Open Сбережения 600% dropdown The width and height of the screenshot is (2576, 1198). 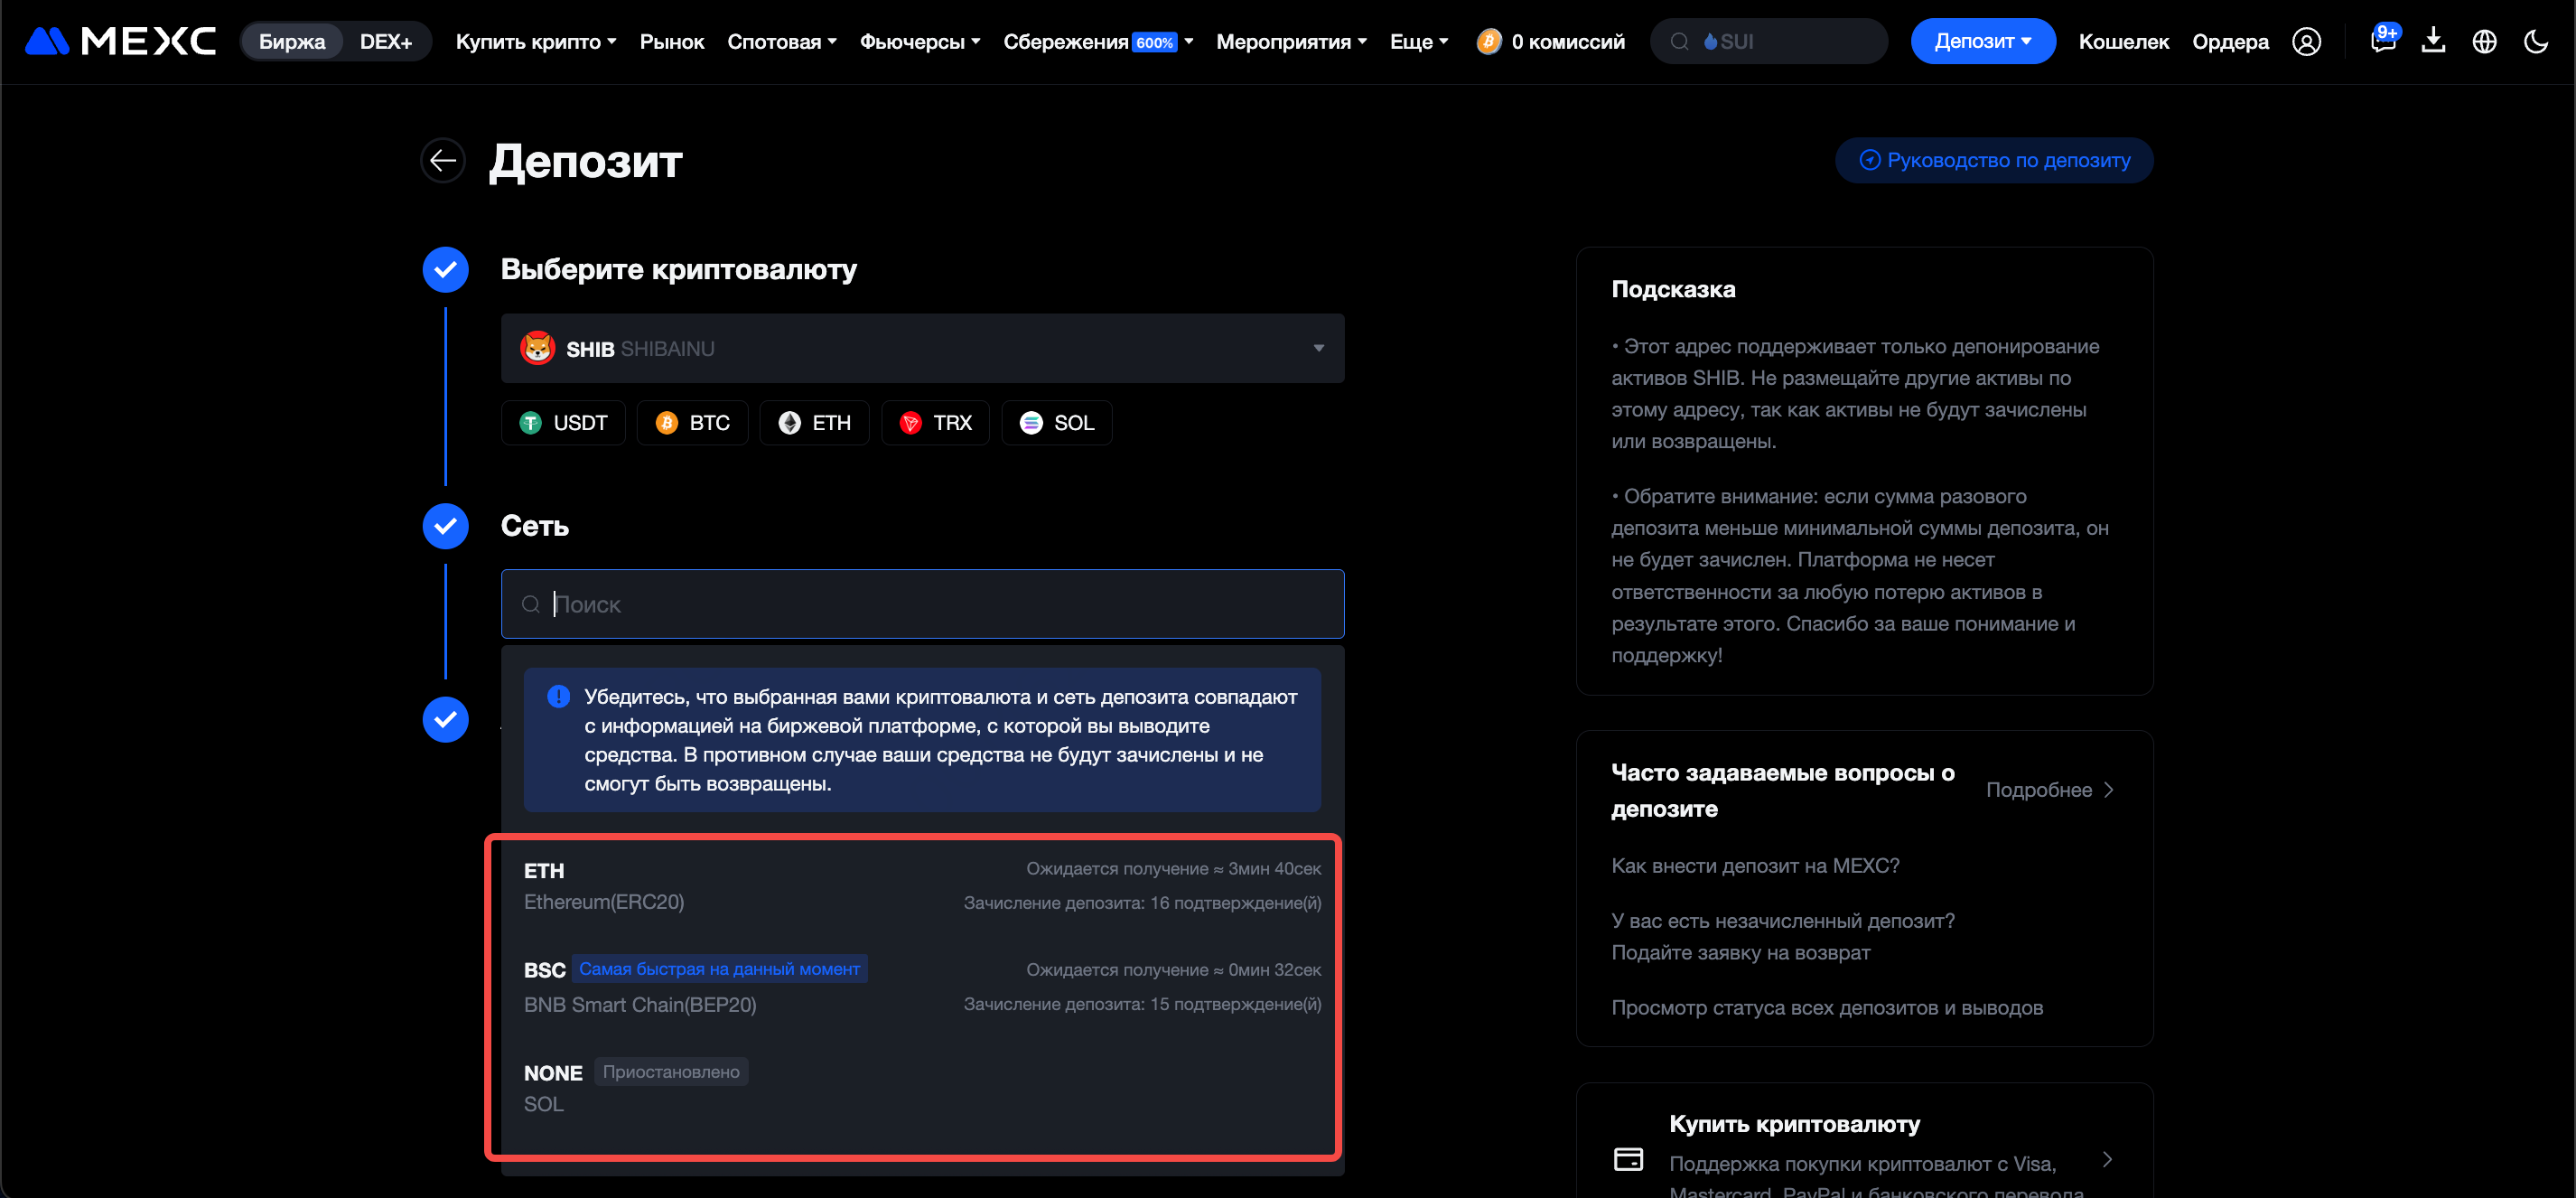click(1098, 41)
